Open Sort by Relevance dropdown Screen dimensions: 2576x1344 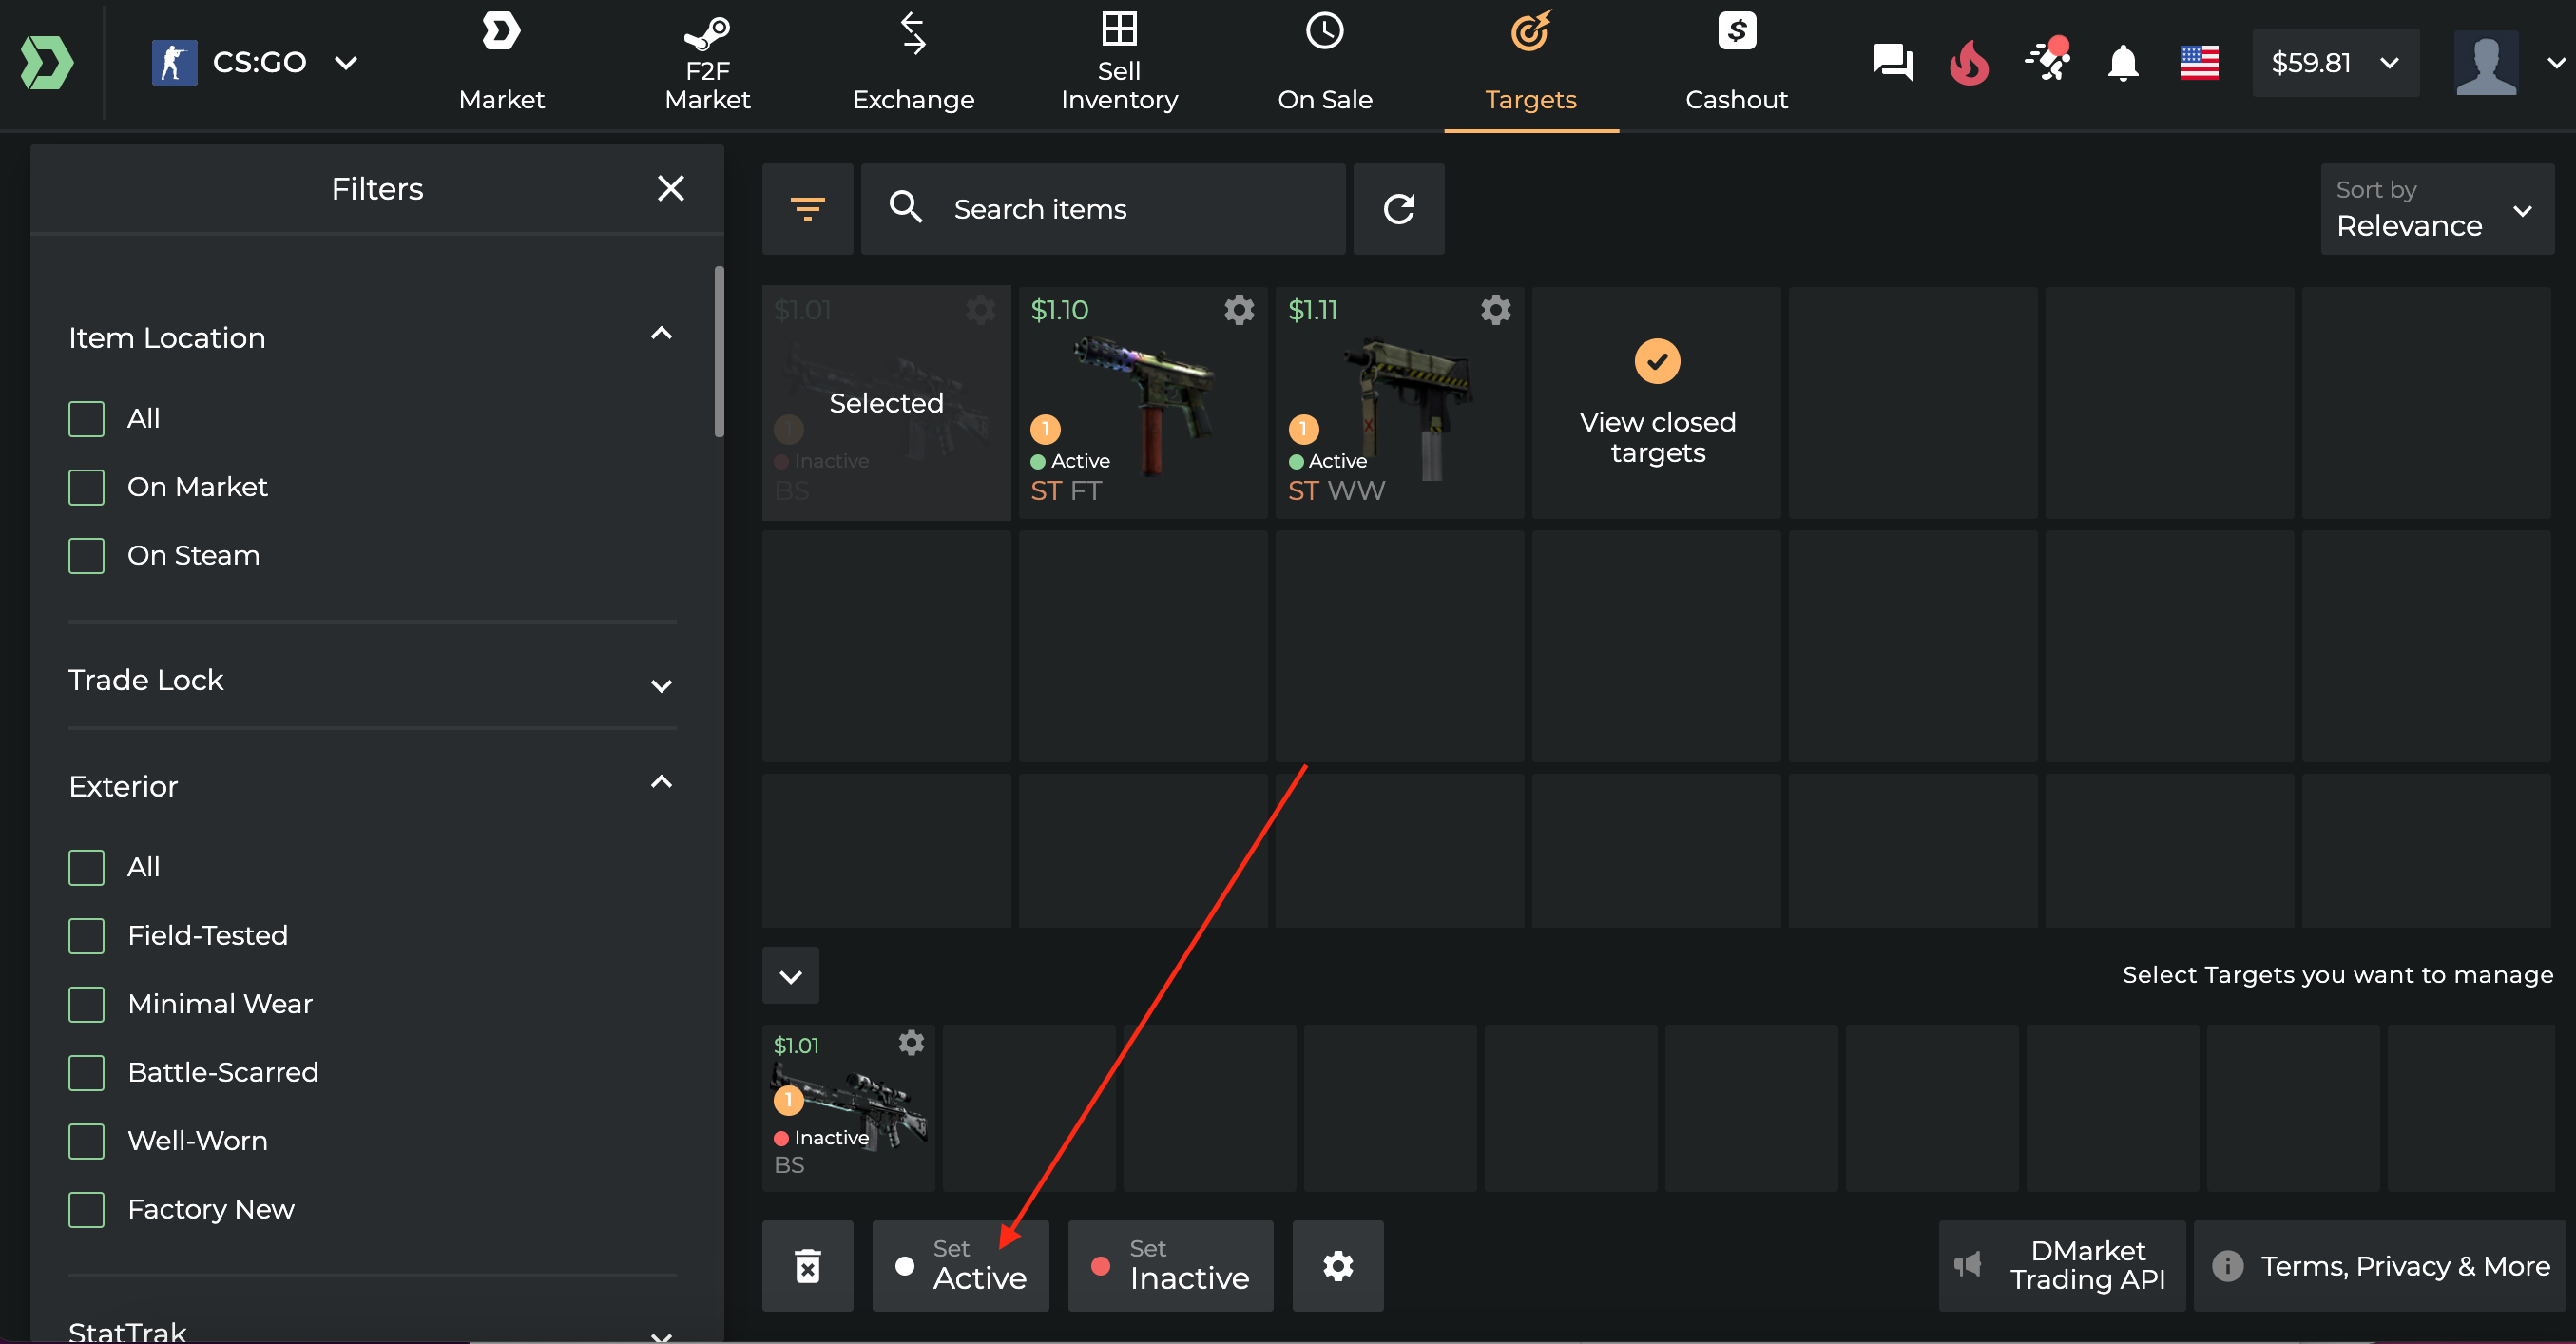pos(2437,209)
